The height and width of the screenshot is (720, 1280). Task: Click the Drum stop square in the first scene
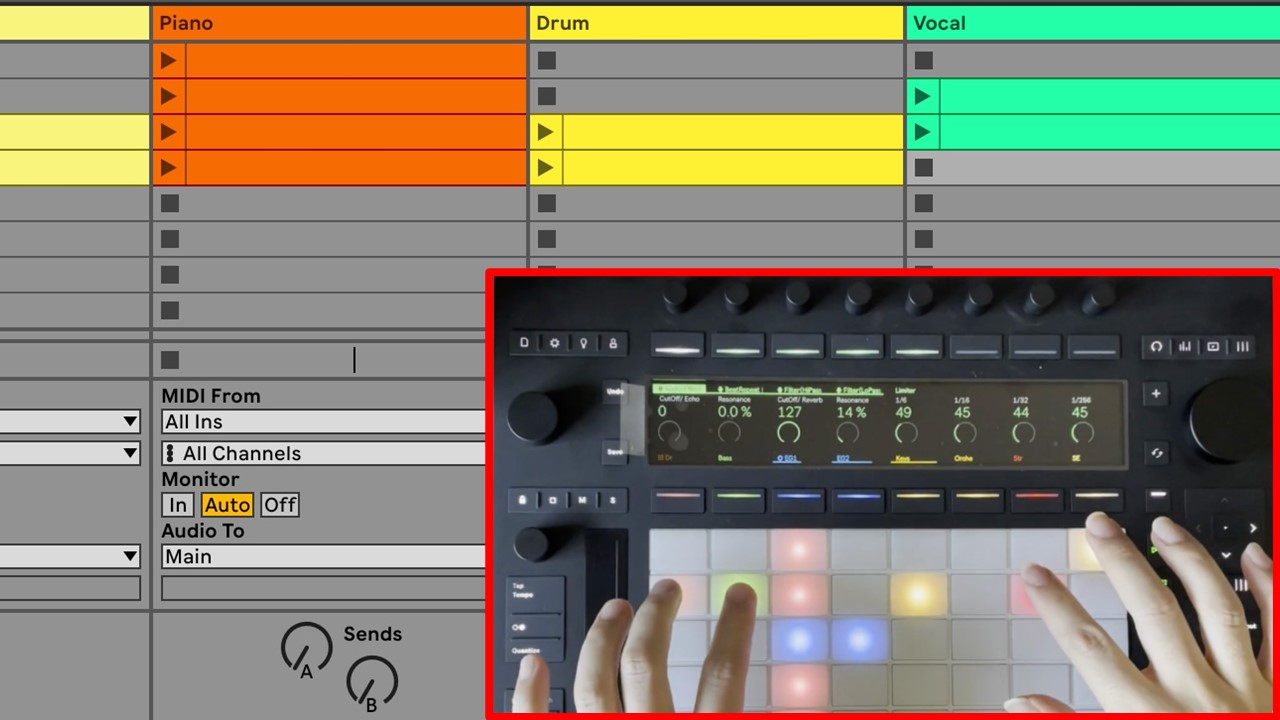546,60
